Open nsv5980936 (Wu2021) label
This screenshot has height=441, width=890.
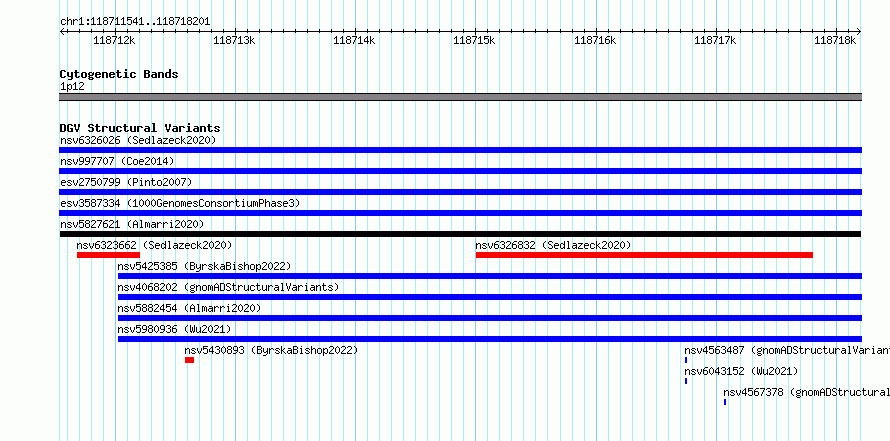point(174,329)
